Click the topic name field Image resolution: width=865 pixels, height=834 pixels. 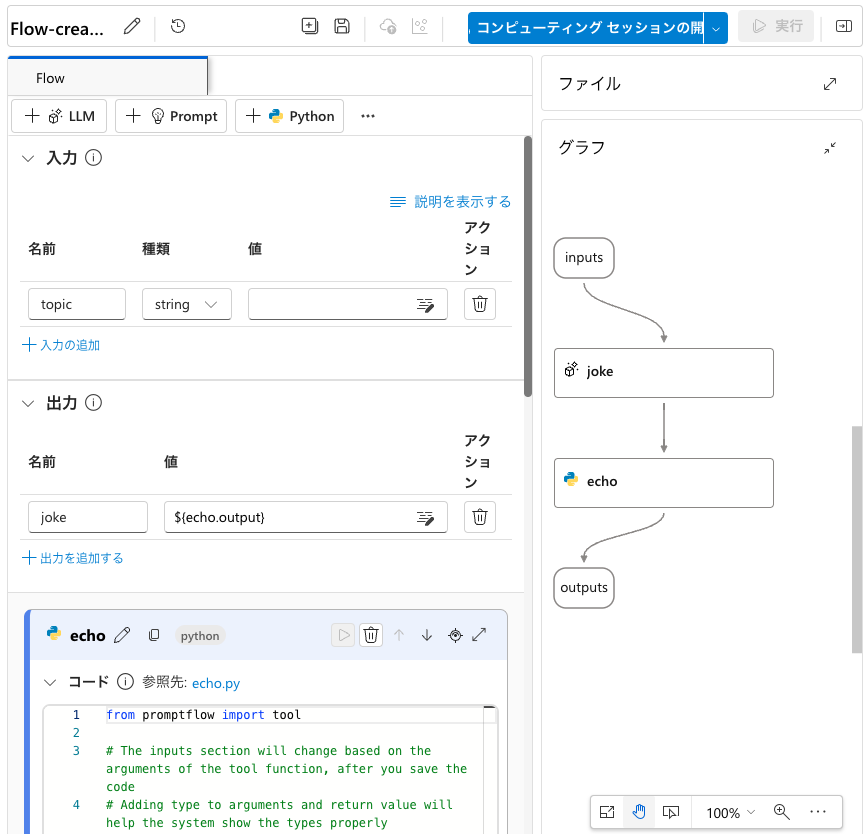tap(77, 304)
